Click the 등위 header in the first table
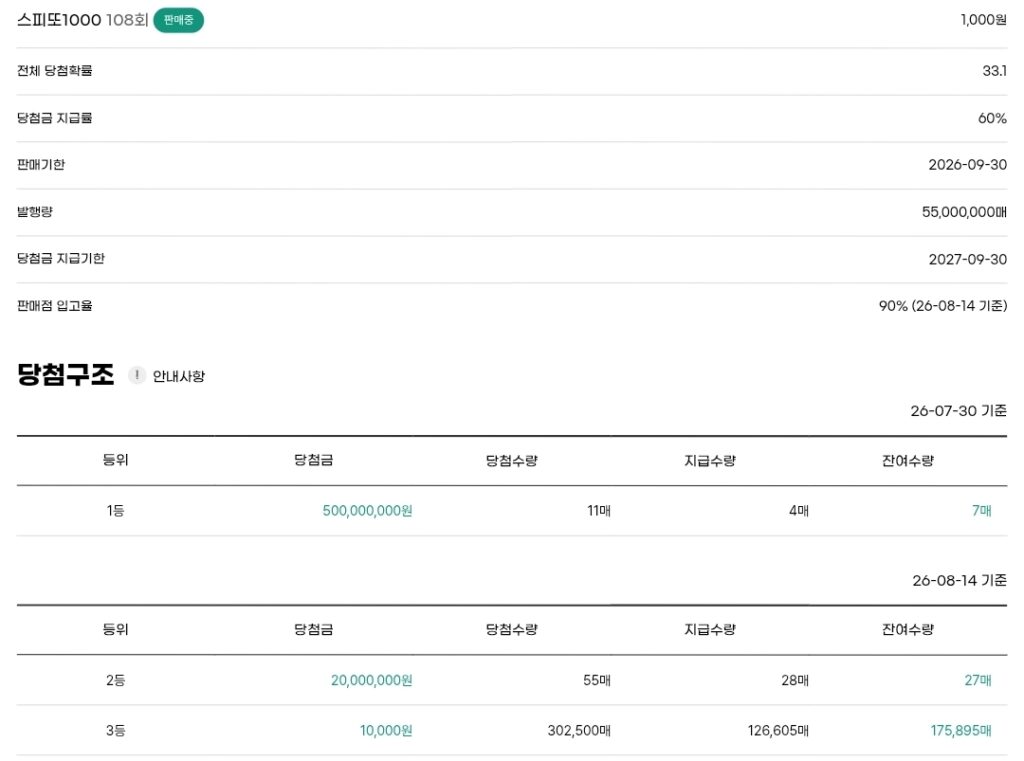 pos(116,460)
